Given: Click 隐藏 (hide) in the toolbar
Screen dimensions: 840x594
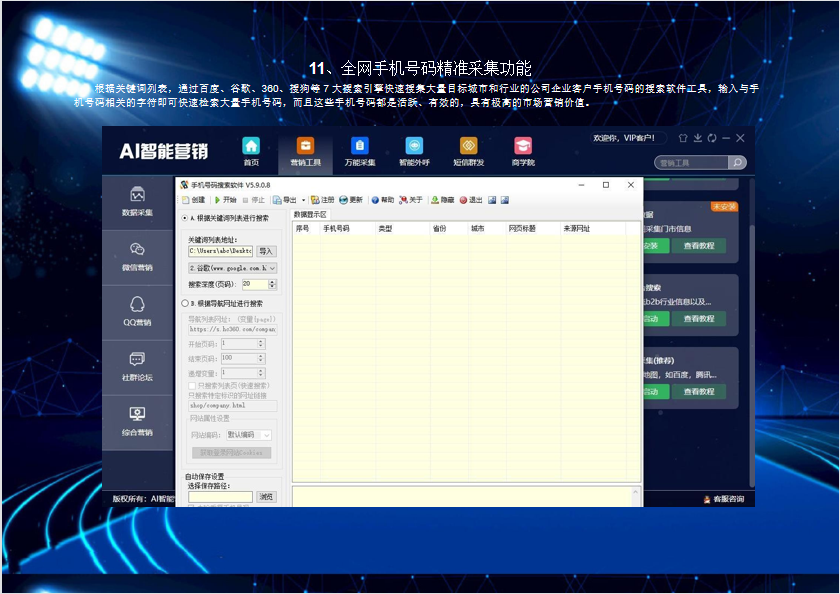Looking at the screenshot, I should coord(442,200).
